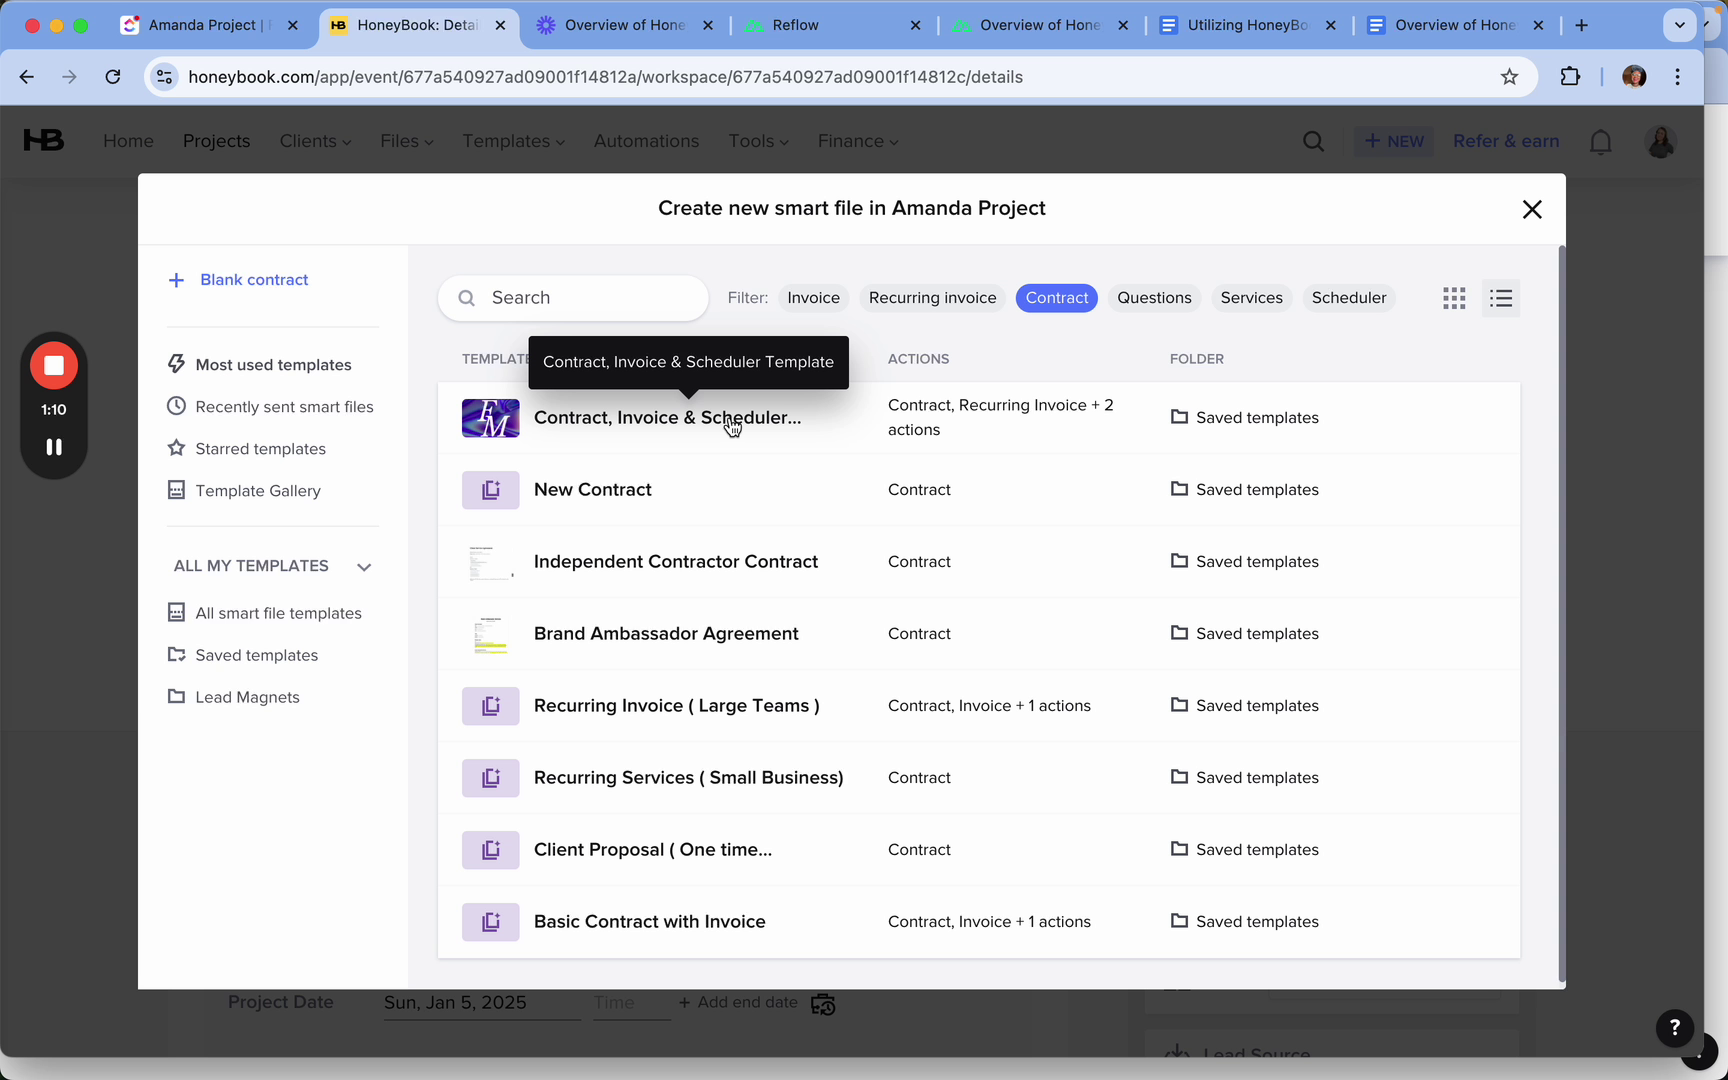Expand the Tools menu

(x=758, y=141)
